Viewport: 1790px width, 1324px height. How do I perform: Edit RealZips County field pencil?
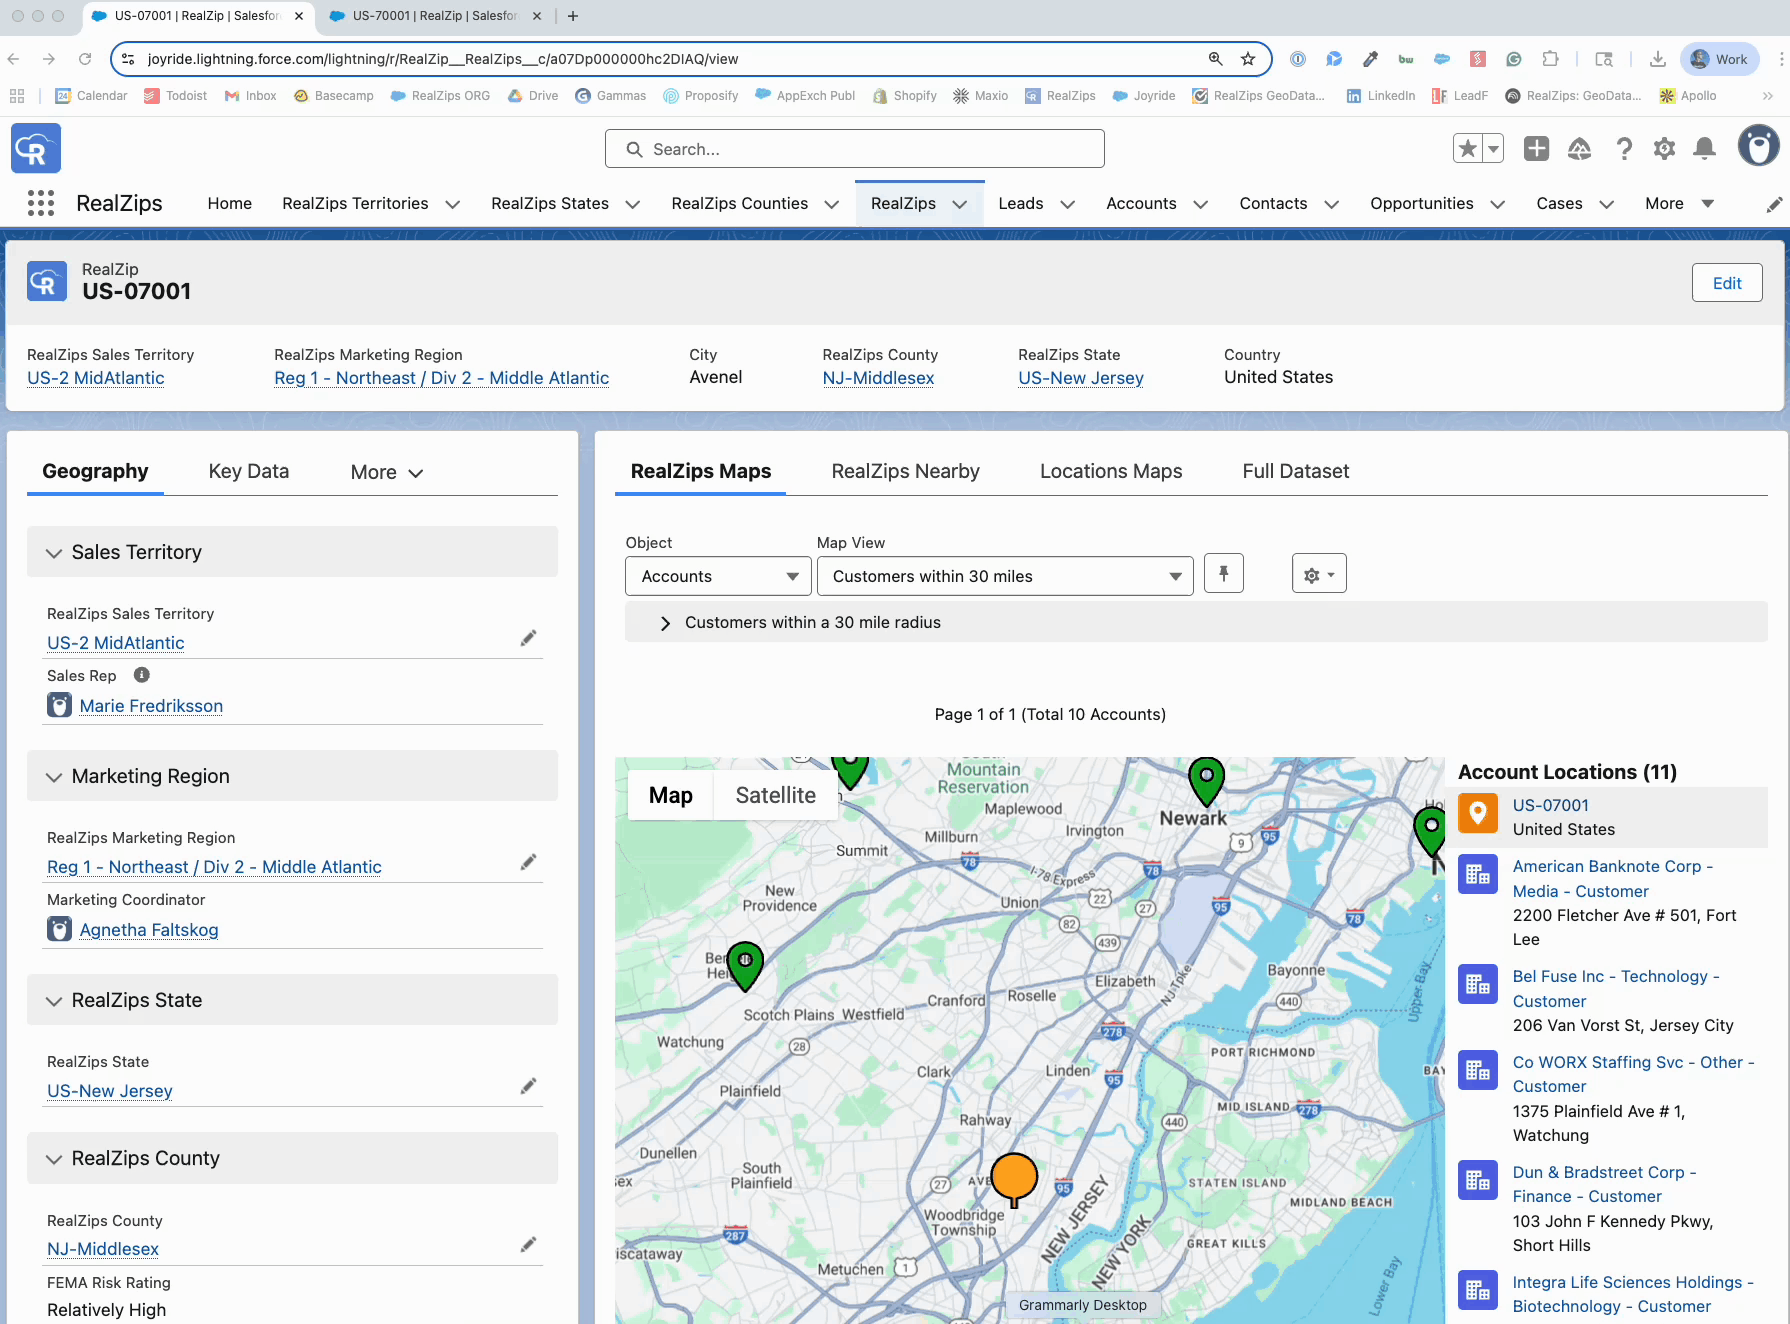coord(528,1245)
